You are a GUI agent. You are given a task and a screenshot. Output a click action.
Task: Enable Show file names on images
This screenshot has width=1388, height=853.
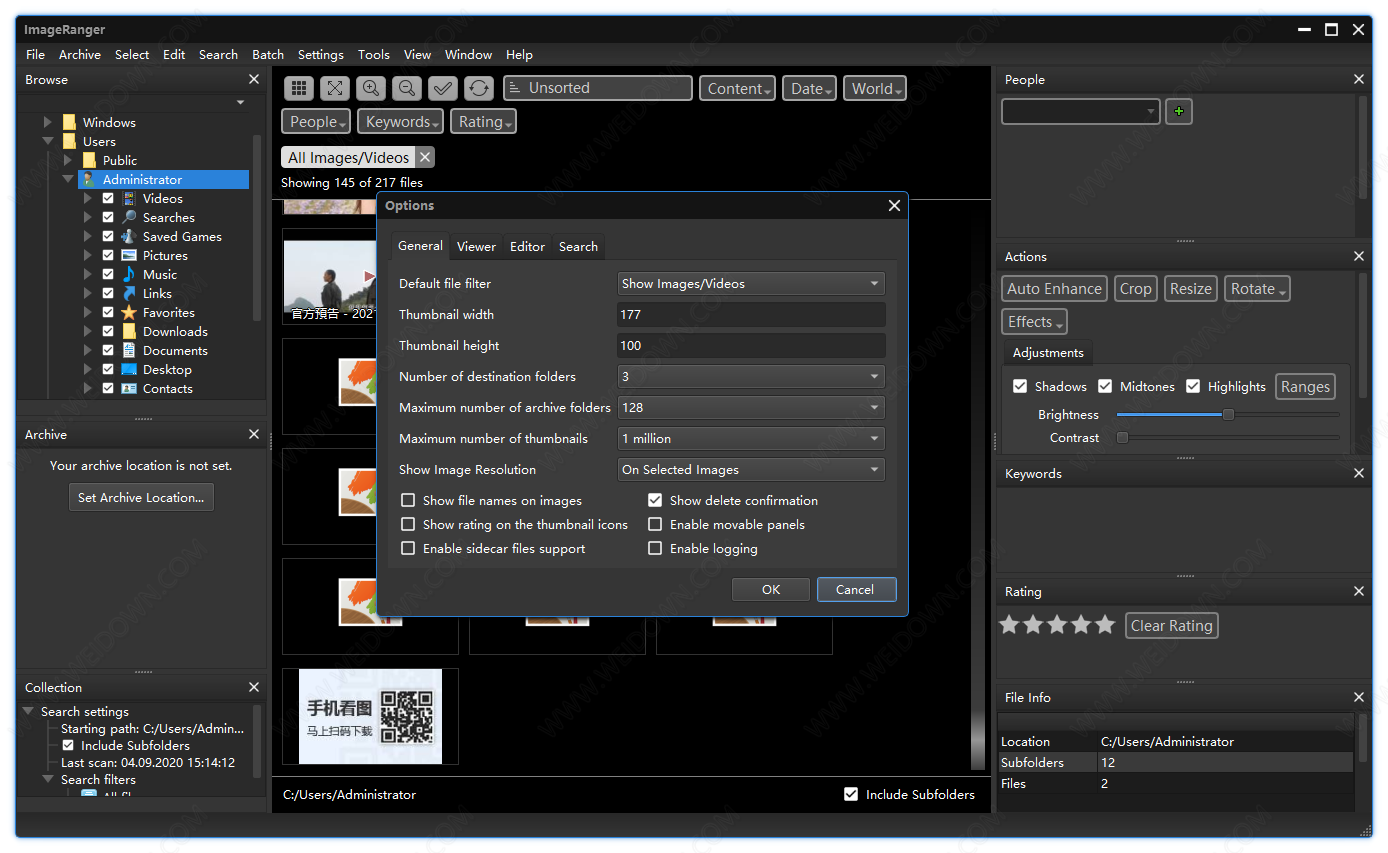[x=408, y=501]
